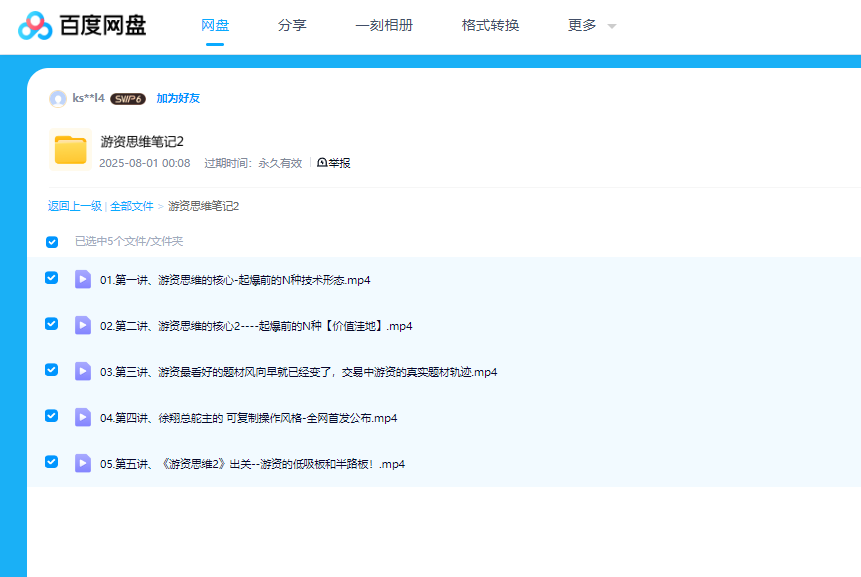Uncheck the checkbox for 04.第四讲 video
The image size is (861, 577).
52,416
